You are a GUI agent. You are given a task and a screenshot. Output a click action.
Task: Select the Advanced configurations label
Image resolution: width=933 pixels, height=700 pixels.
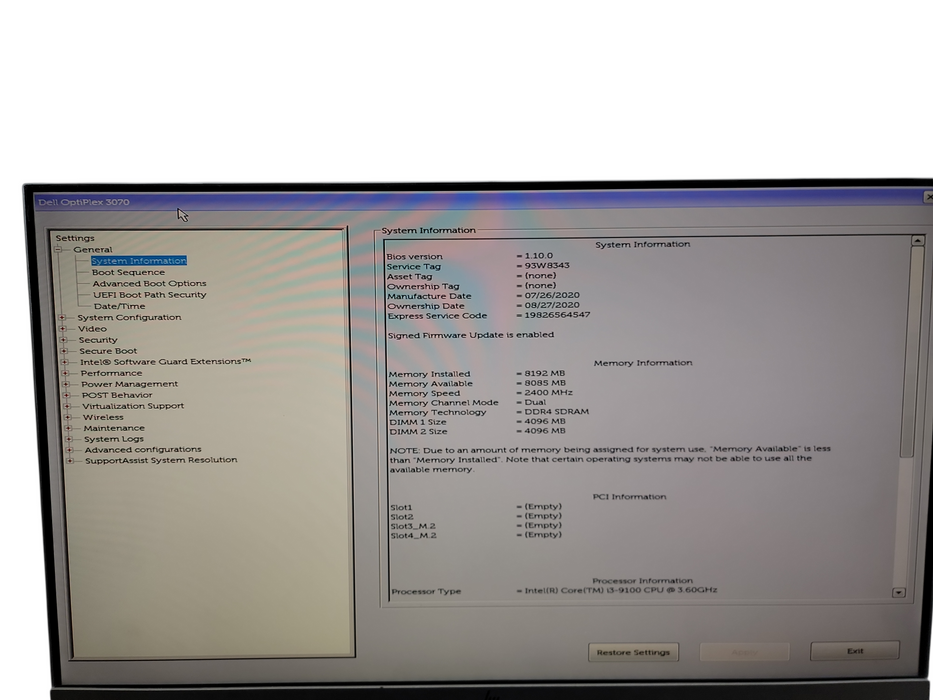coord(143,449)
